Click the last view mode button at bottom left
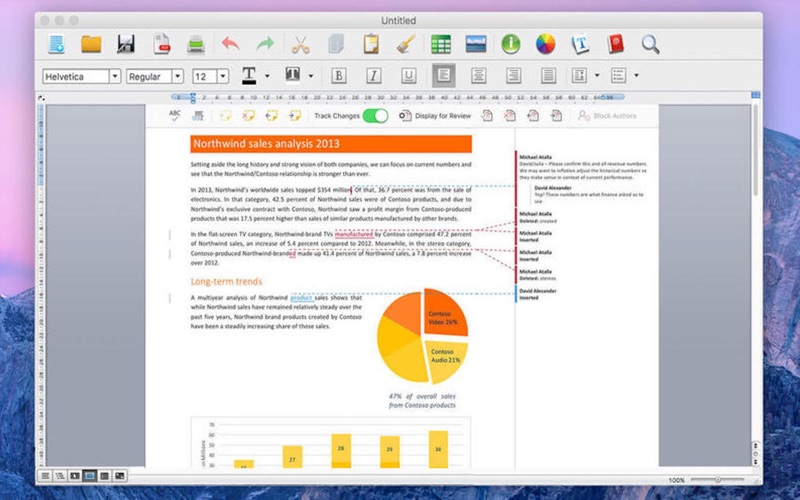This screenshot has height=500, width=800. (x=119, y=476)
